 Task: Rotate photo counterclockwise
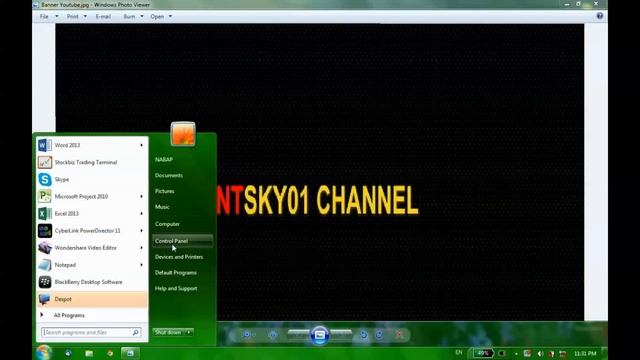[363, 335]
